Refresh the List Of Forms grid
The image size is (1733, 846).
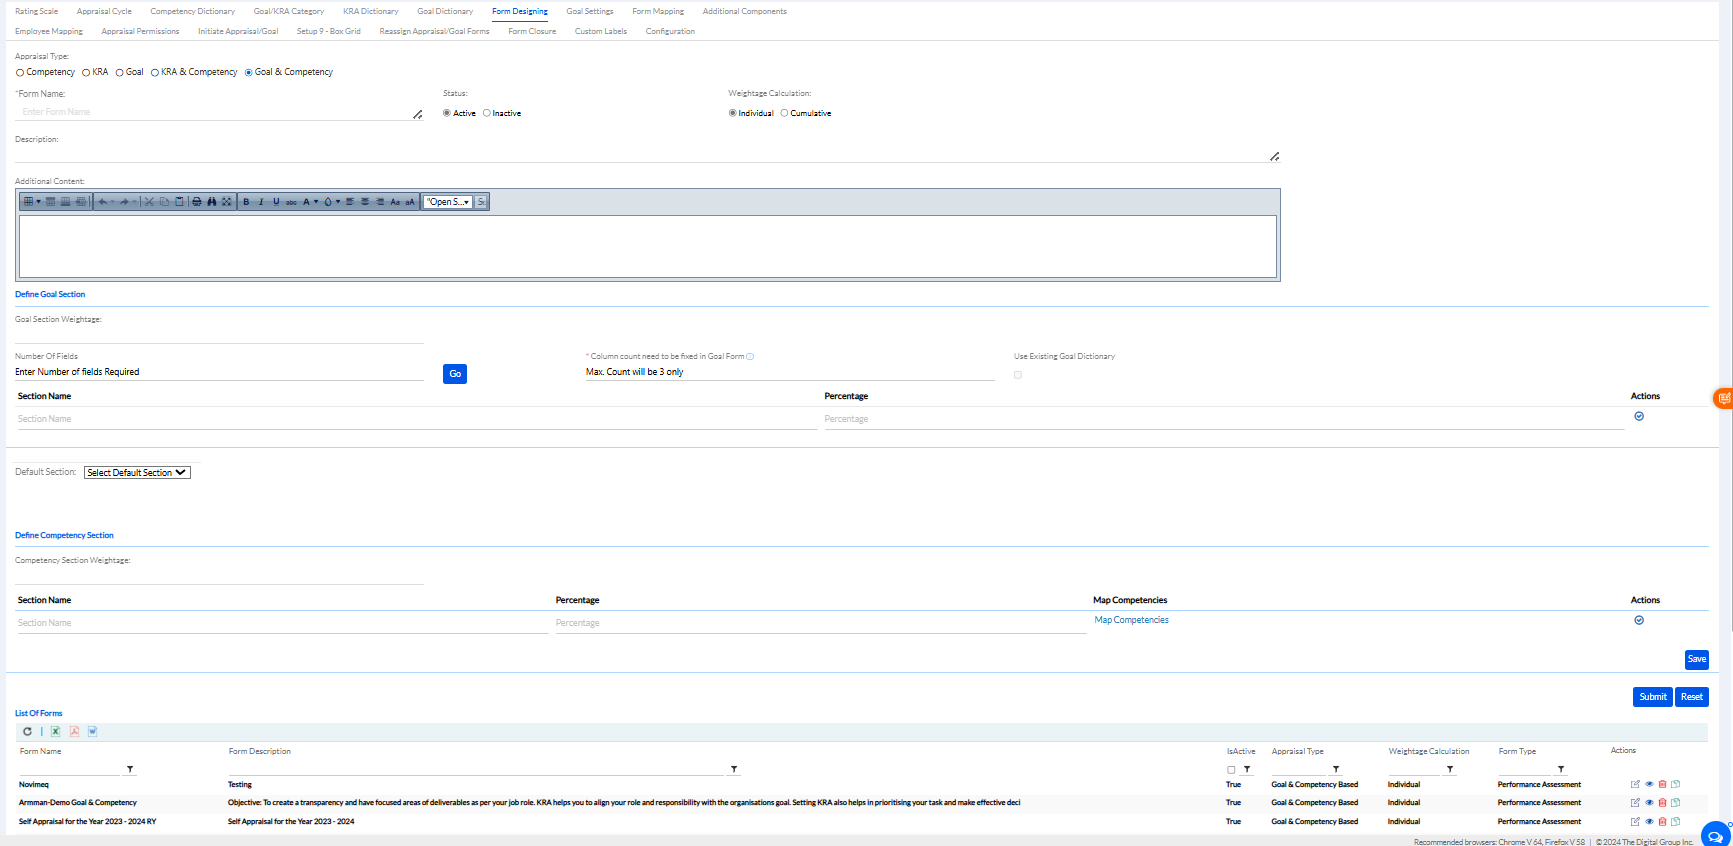coord(27,731)
